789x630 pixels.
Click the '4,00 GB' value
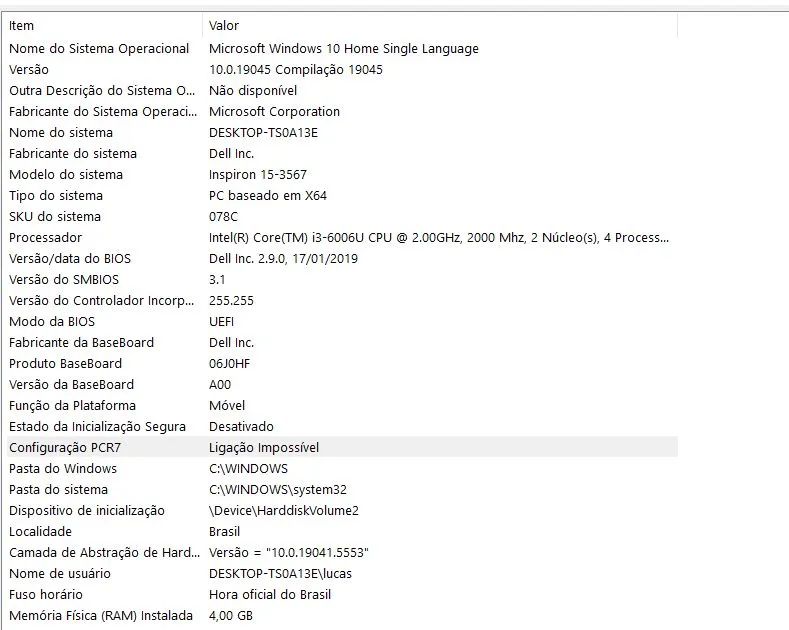click(231, 616)
